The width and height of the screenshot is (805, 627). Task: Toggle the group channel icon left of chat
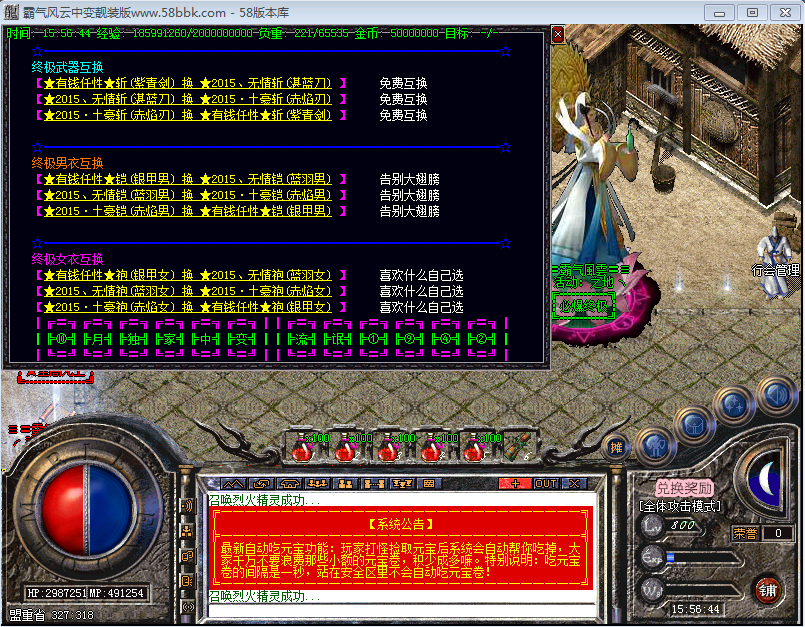(187, 531)
